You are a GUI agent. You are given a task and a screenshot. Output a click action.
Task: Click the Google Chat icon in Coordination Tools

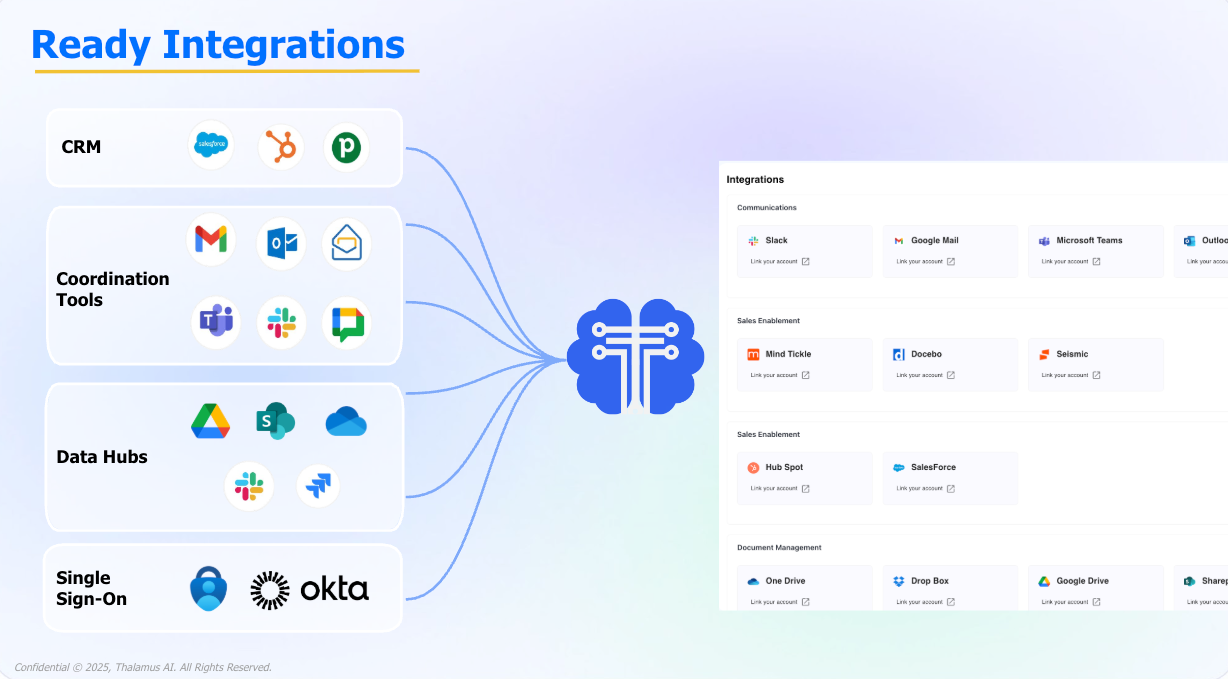(x=347, y=322)
